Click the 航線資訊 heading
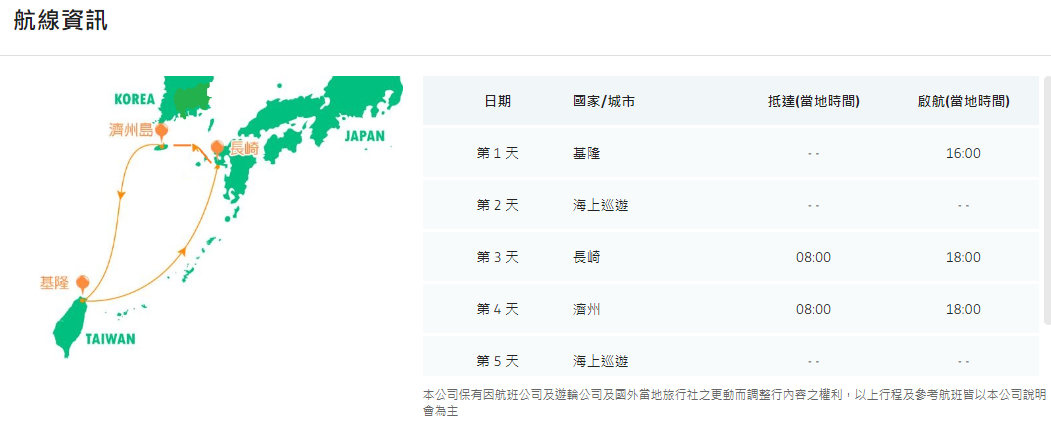 coord(60,21)
